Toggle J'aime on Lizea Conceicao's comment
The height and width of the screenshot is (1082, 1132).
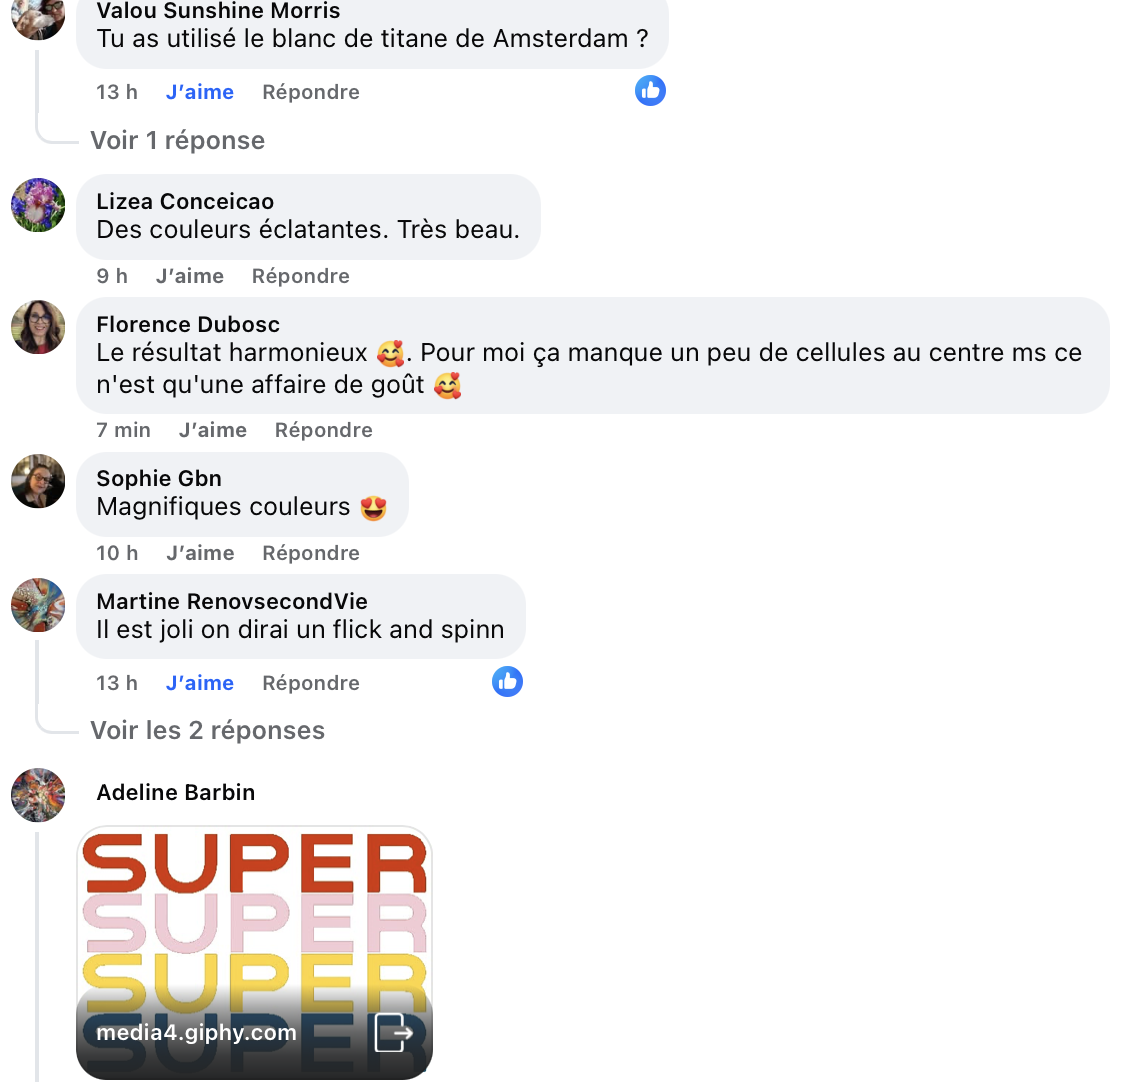[x=190, y=276]
